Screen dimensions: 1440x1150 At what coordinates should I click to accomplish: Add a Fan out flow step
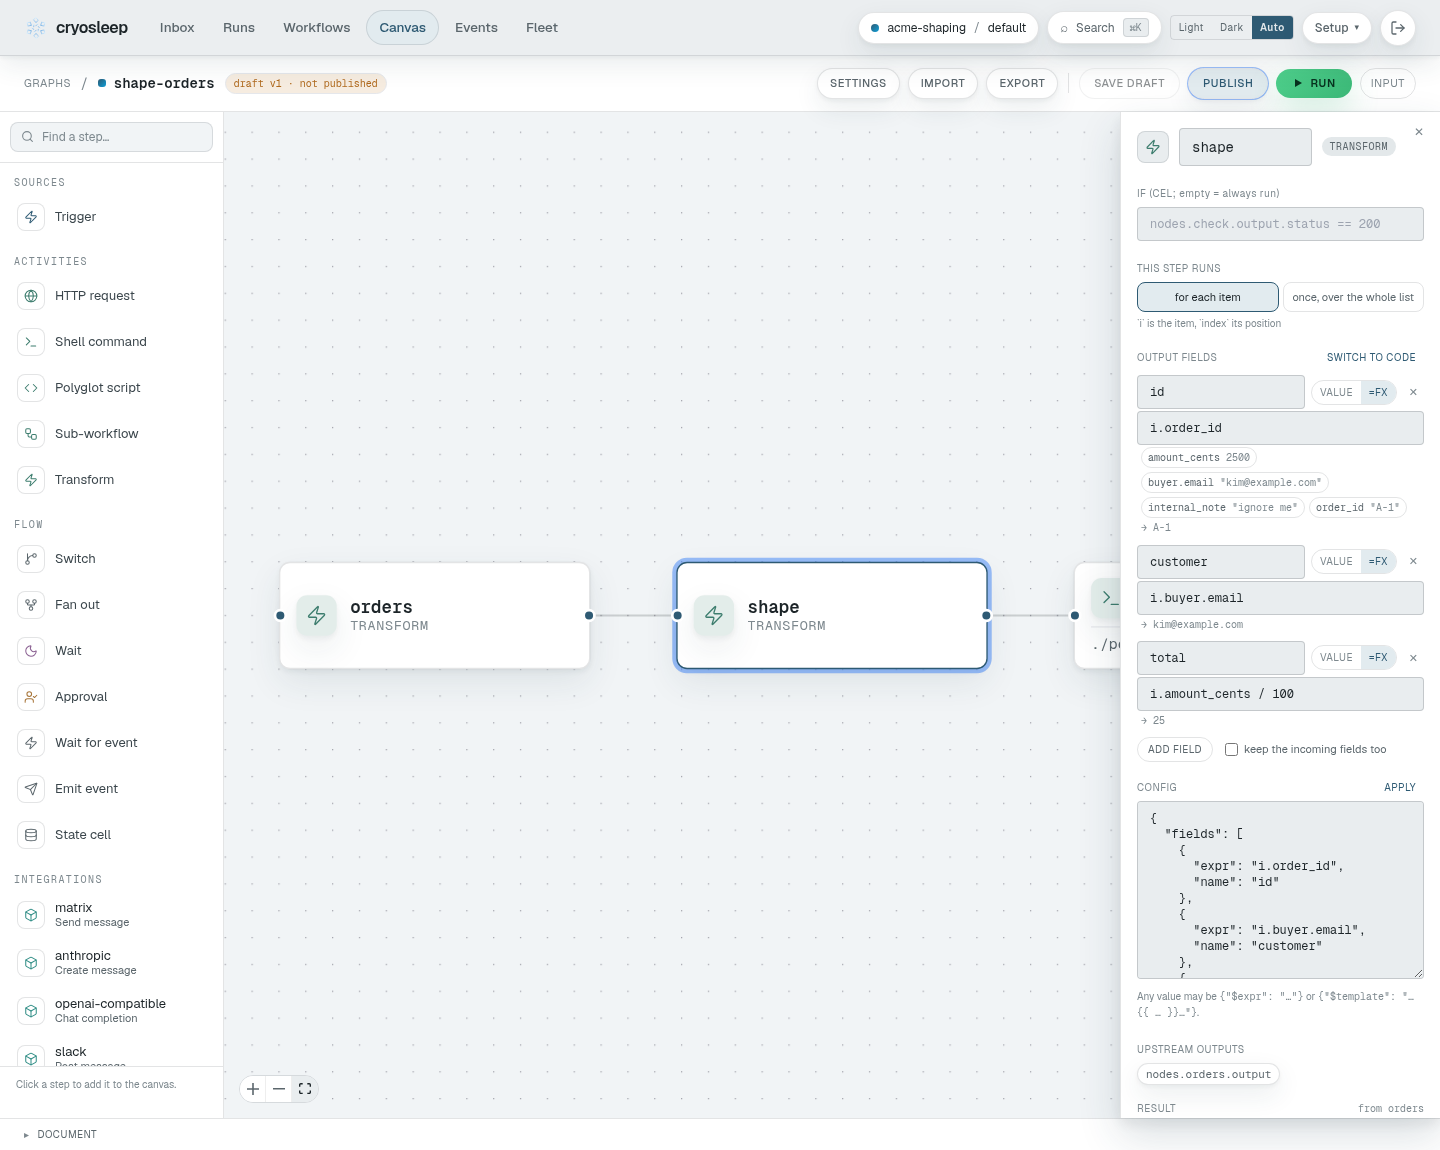click(x=111, y=605)
